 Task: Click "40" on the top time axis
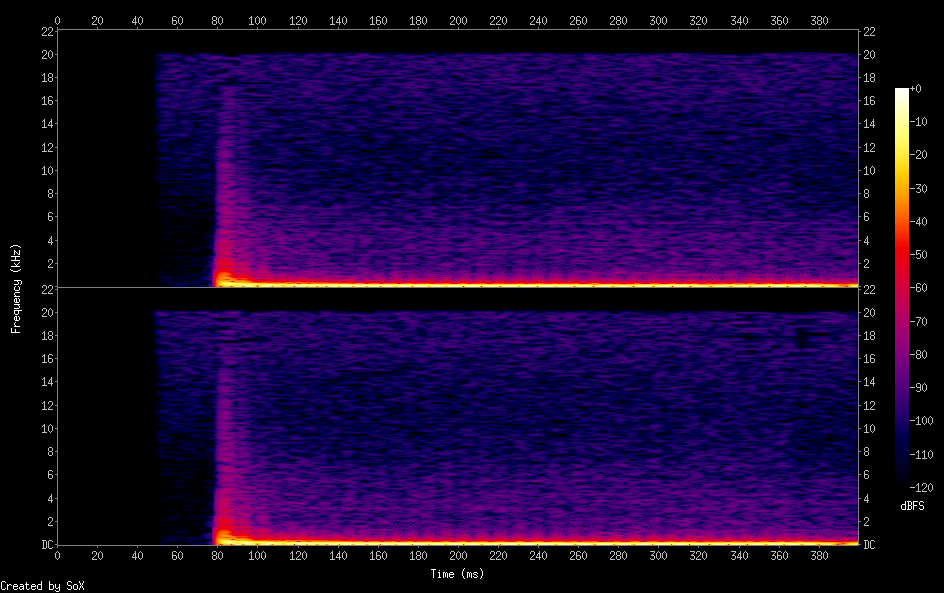137,20
